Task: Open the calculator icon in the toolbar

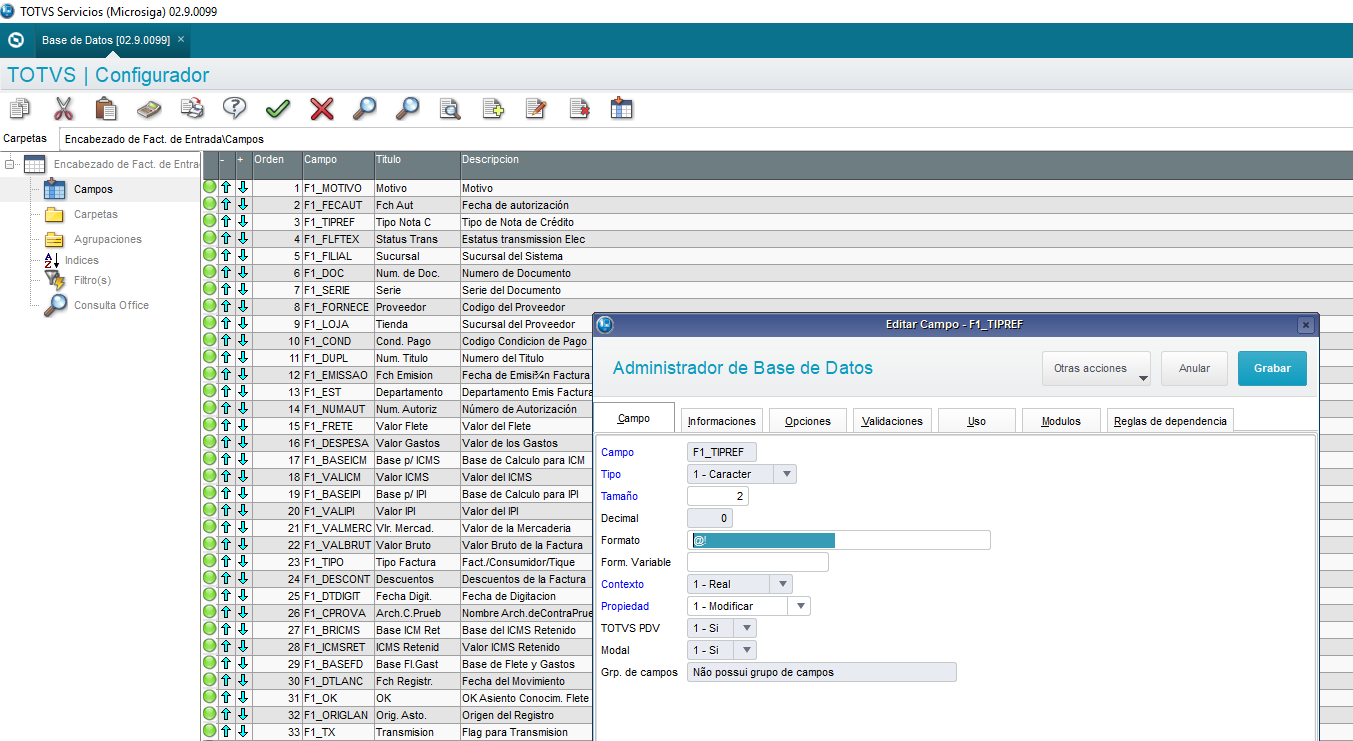Action: coord(149,108)
